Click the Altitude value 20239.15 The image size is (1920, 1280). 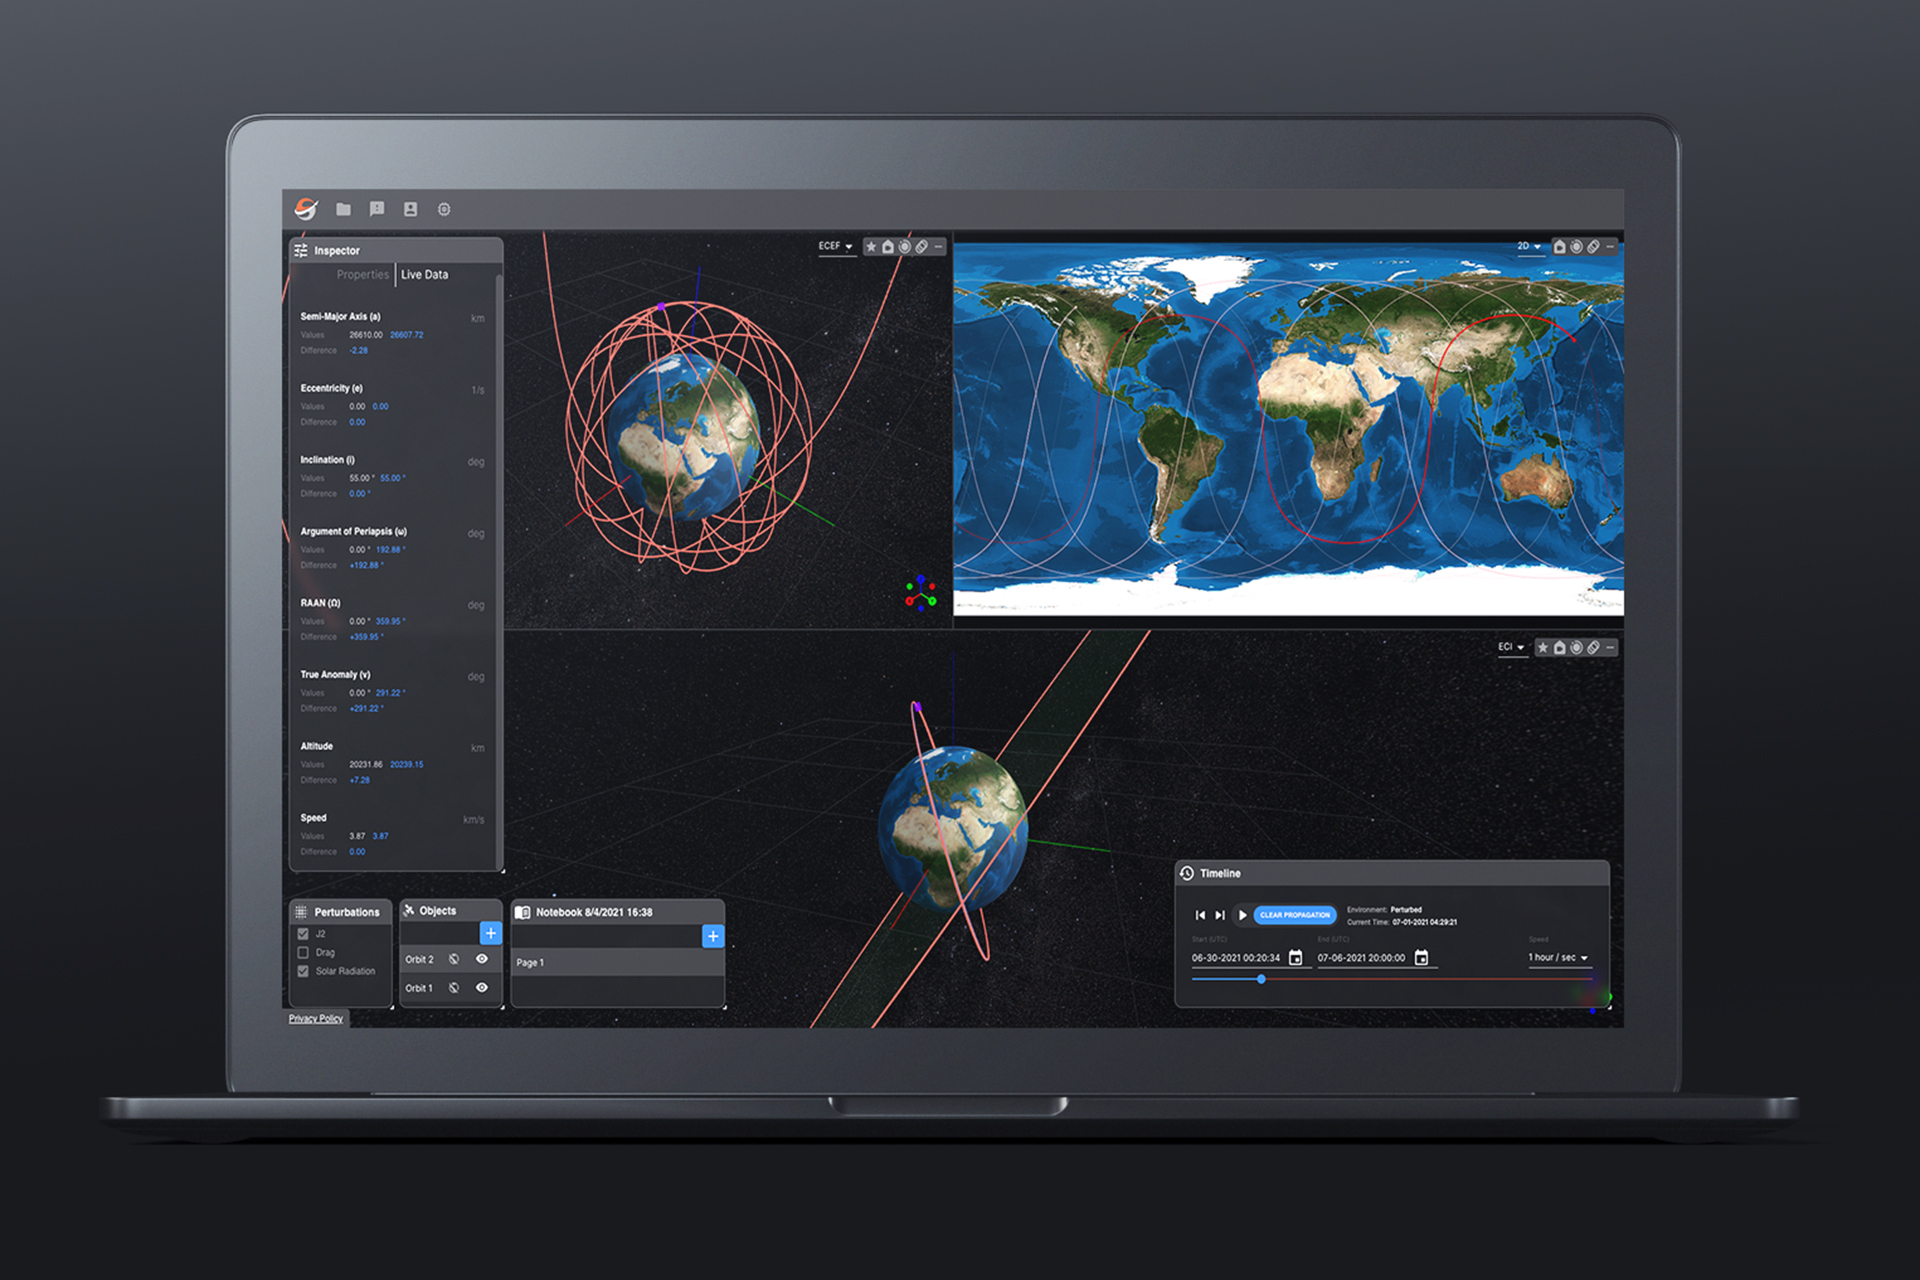pyautogui.click(x=406, y=765)
